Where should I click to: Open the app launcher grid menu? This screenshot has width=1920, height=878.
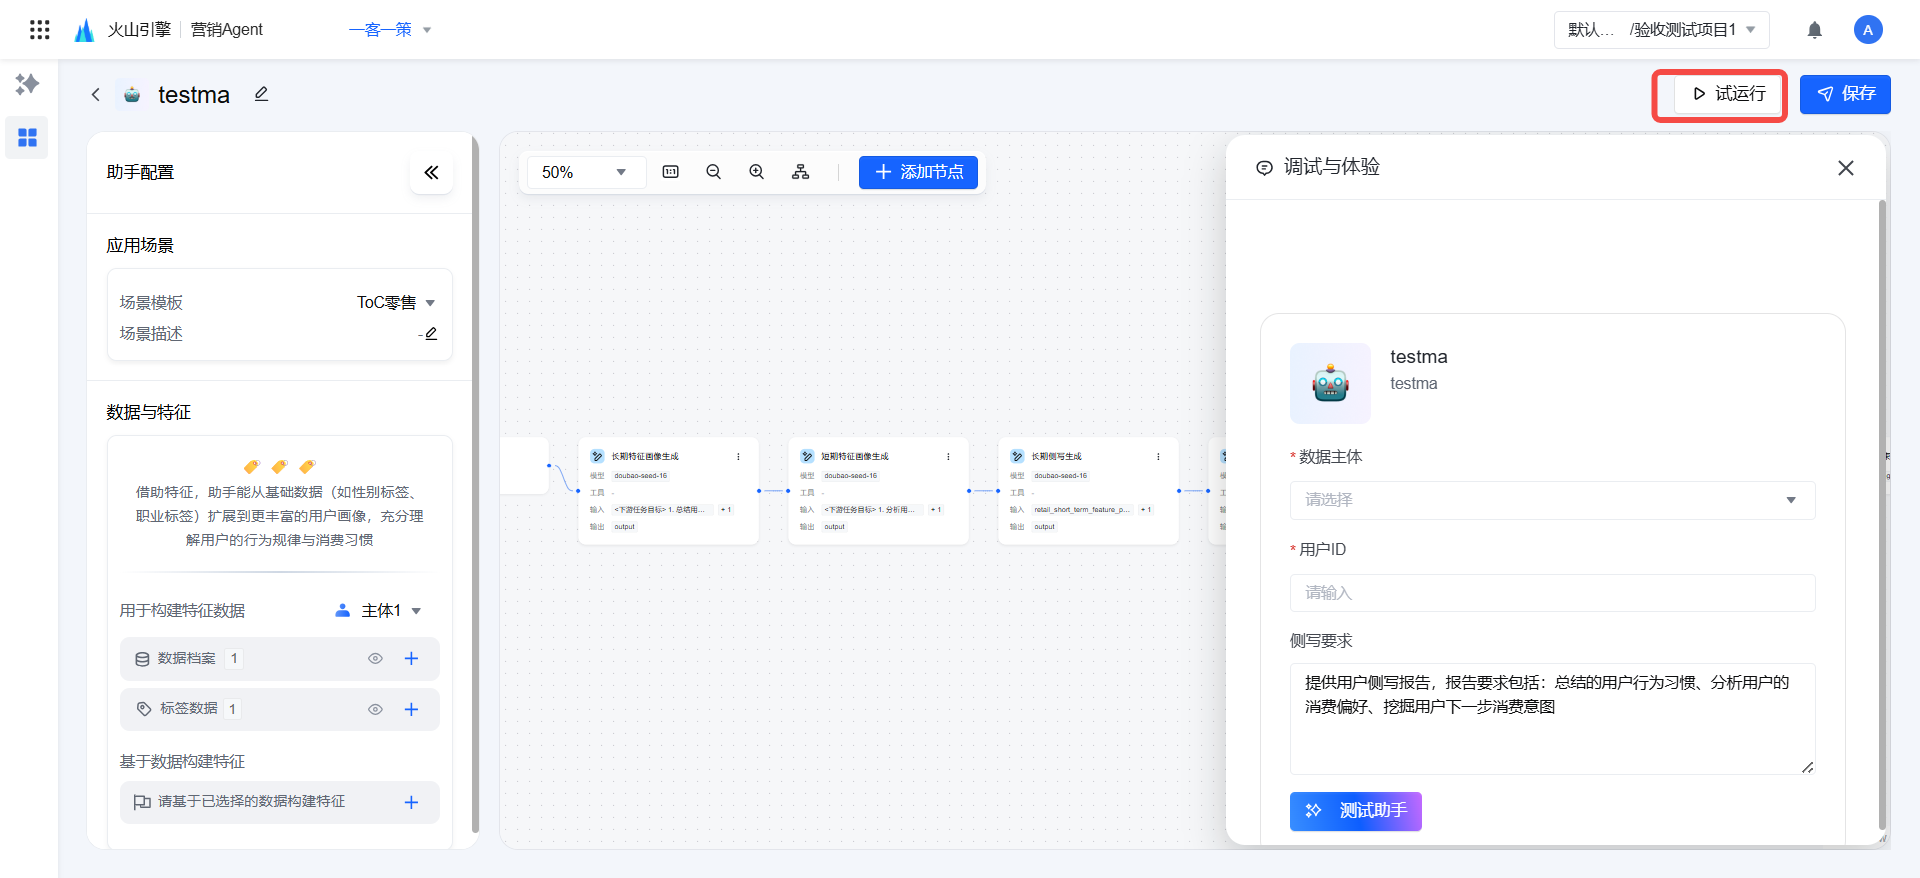[40, 30]
